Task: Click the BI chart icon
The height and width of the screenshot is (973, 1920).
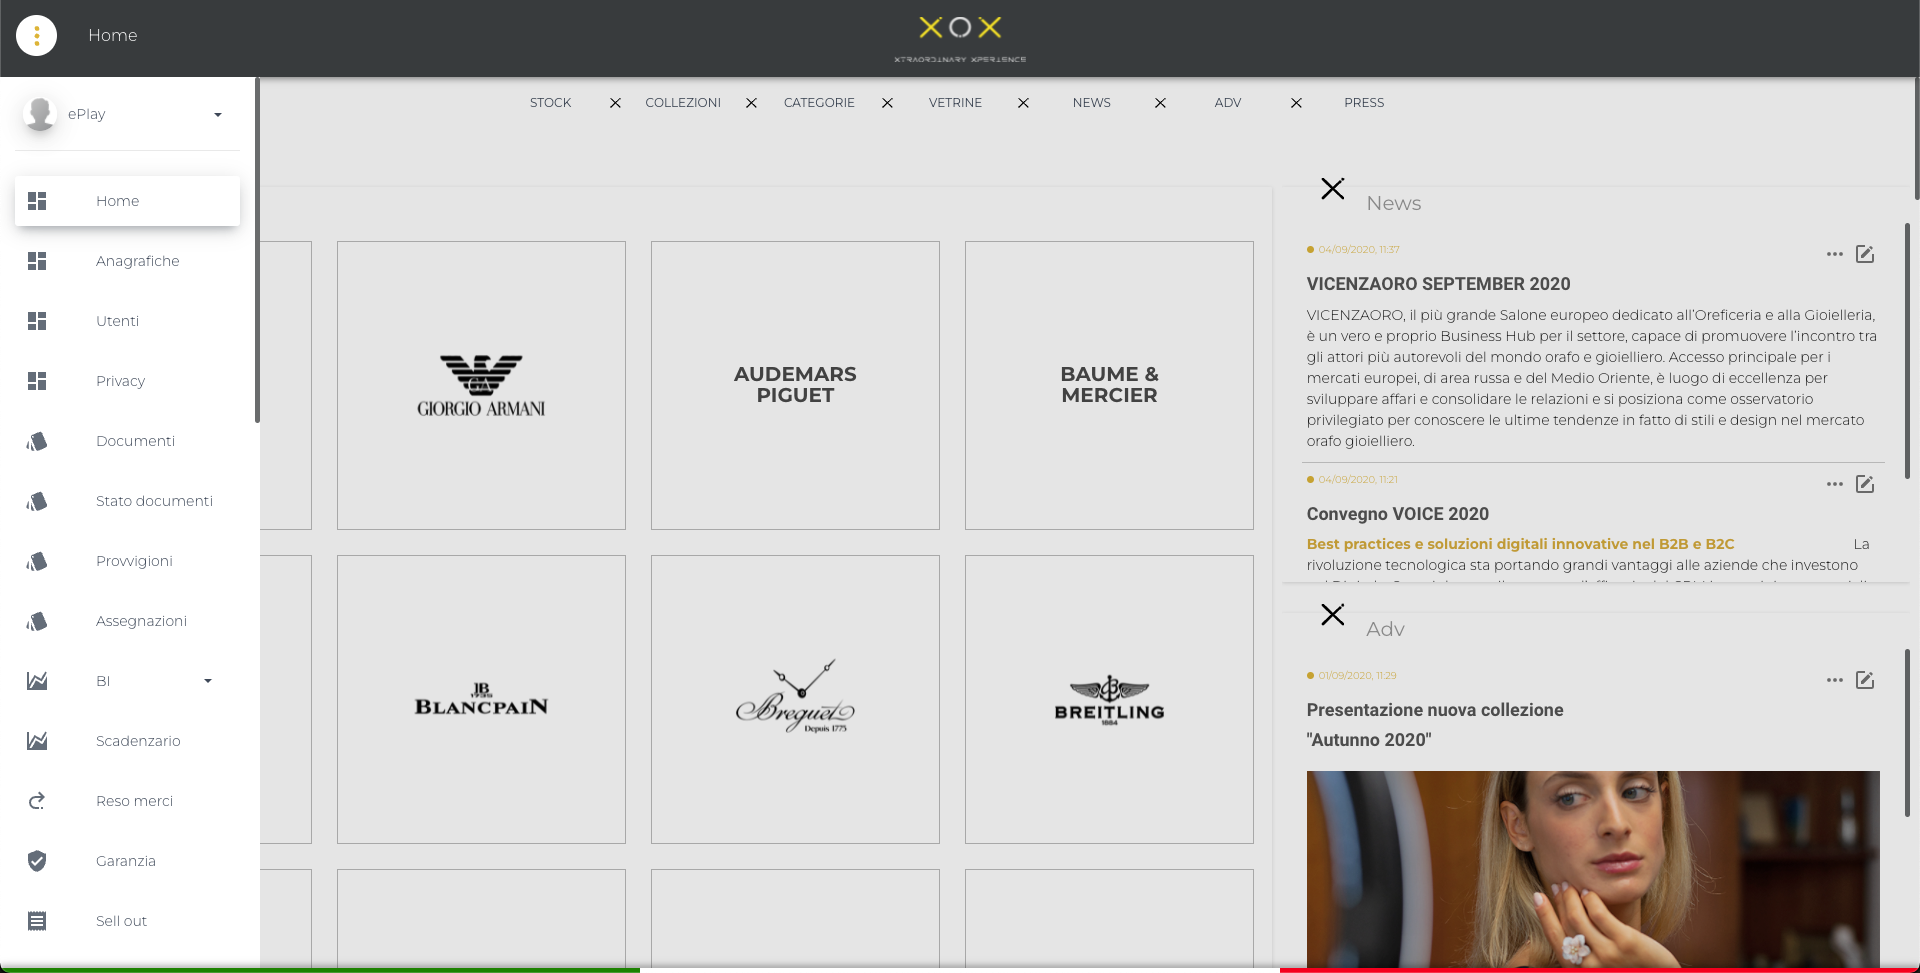Action: click(x=37, y=681)
